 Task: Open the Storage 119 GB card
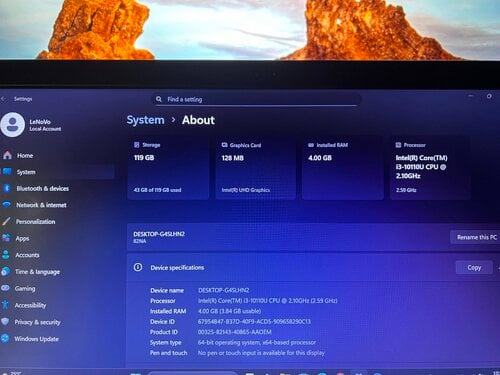168,168
